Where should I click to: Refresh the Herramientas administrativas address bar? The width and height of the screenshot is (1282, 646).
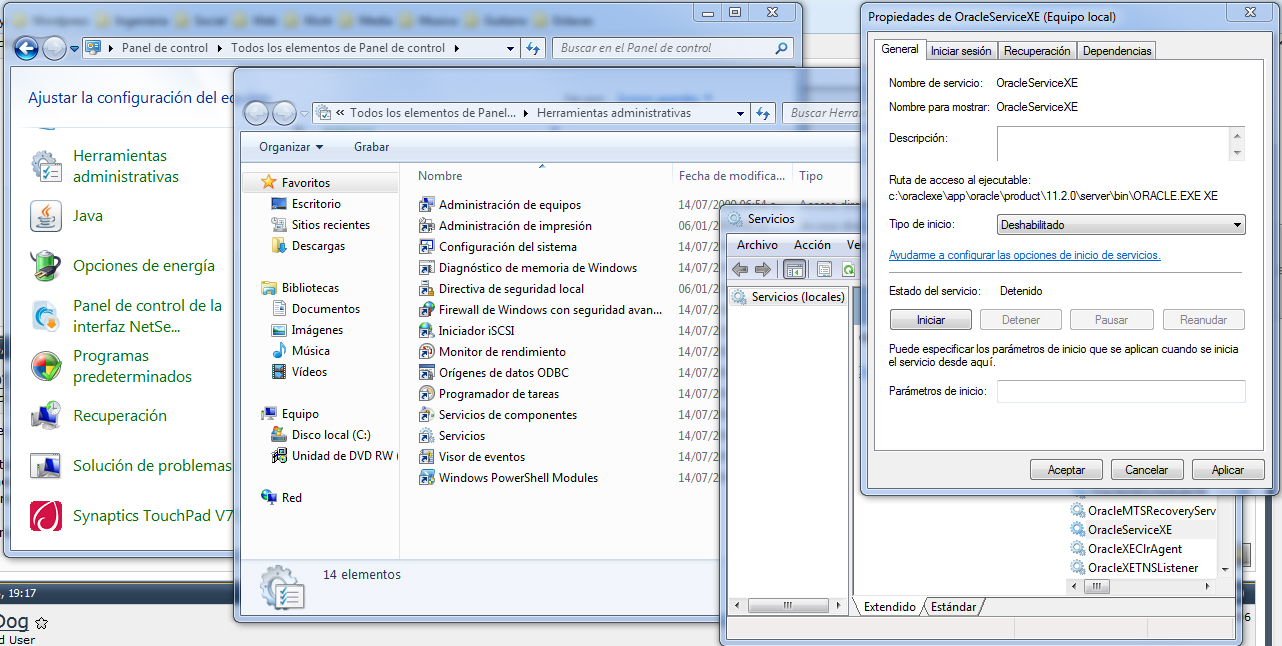764,113
